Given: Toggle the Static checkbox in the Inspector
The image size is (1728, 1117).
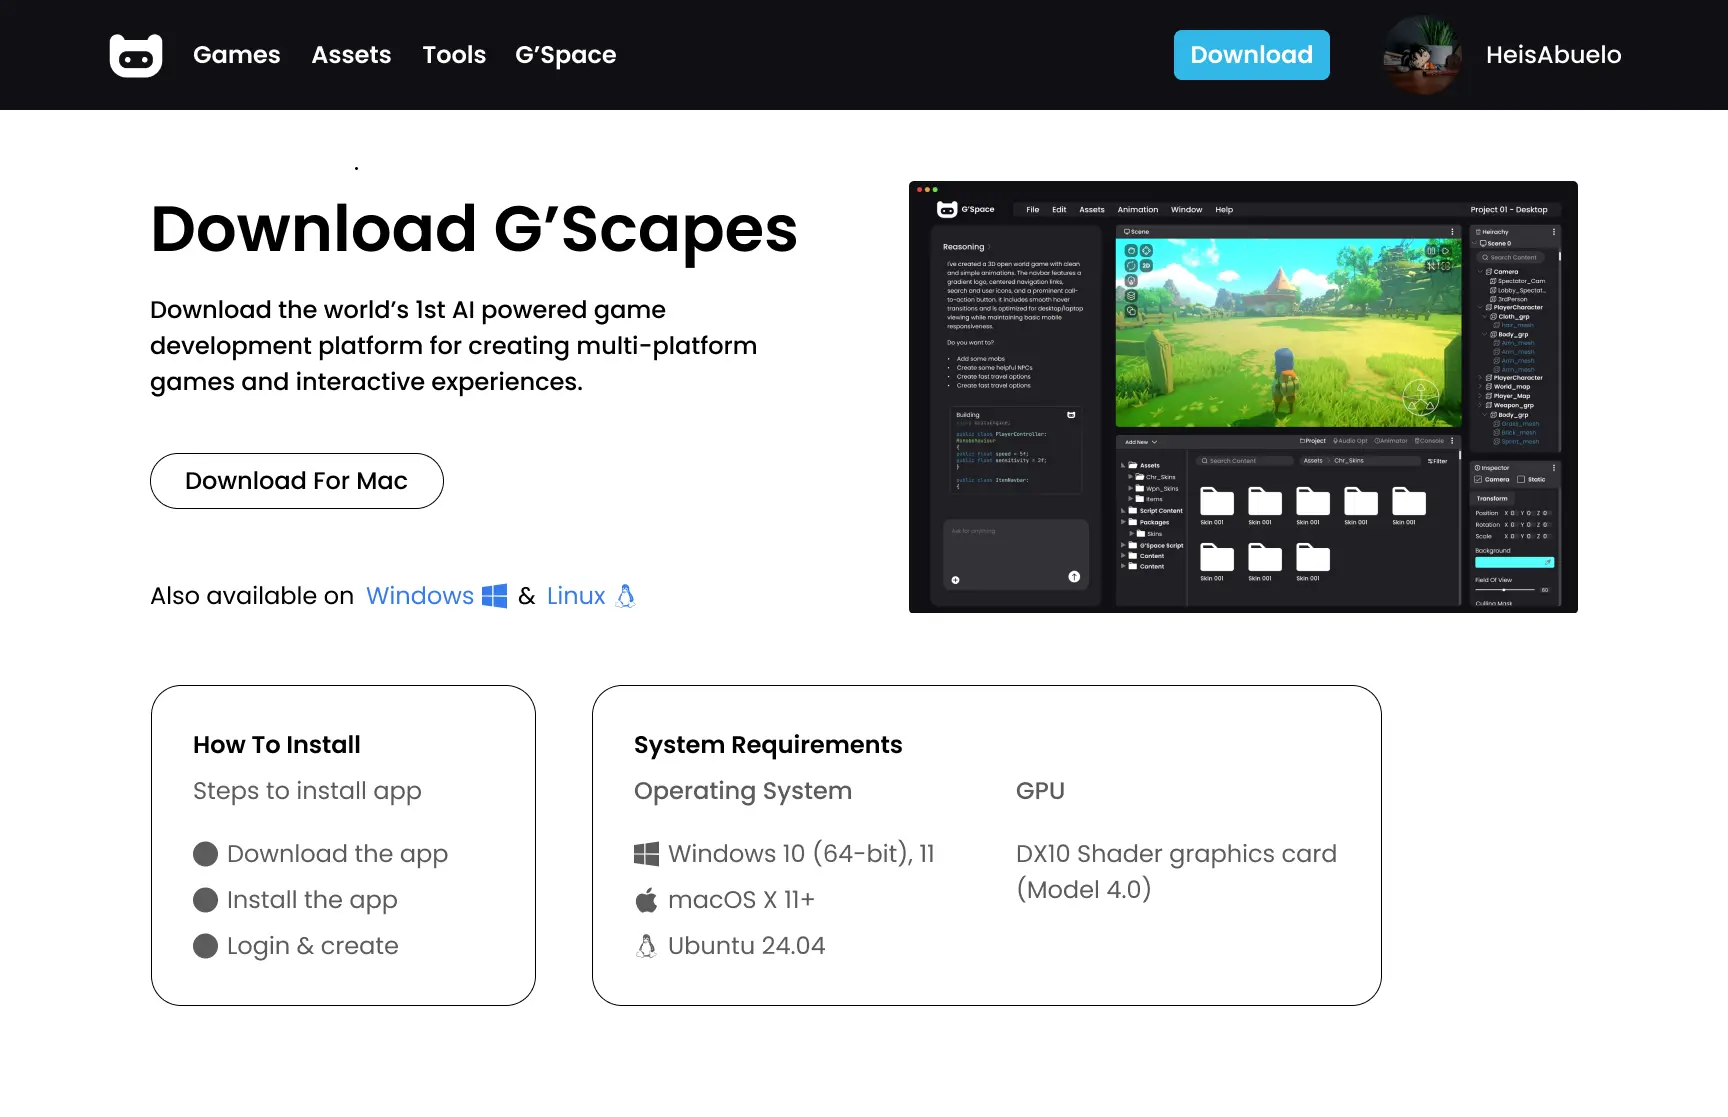Looking at the screenshot, I should point(1521,479).
